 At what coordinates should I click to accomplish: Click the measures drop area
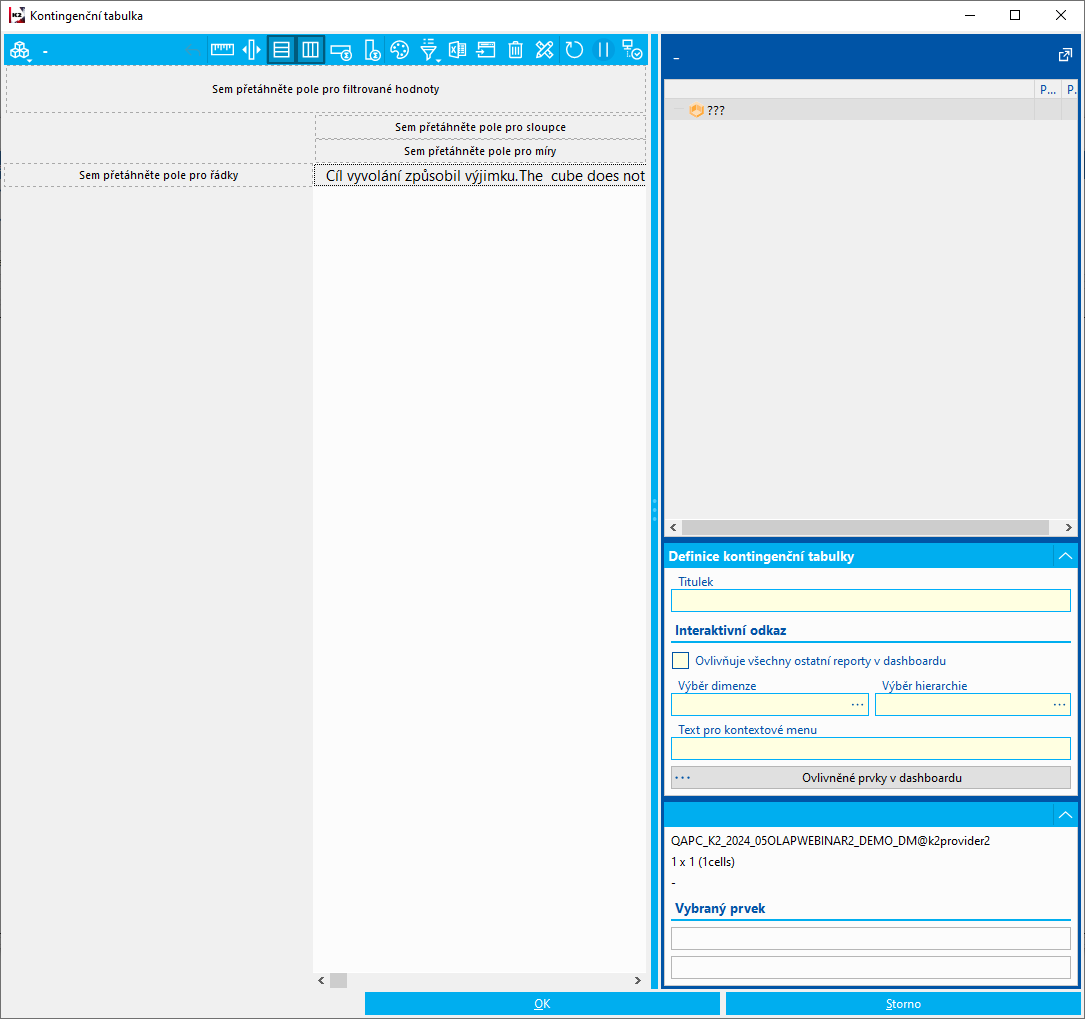pyautogui.click(x=480, y=151)
